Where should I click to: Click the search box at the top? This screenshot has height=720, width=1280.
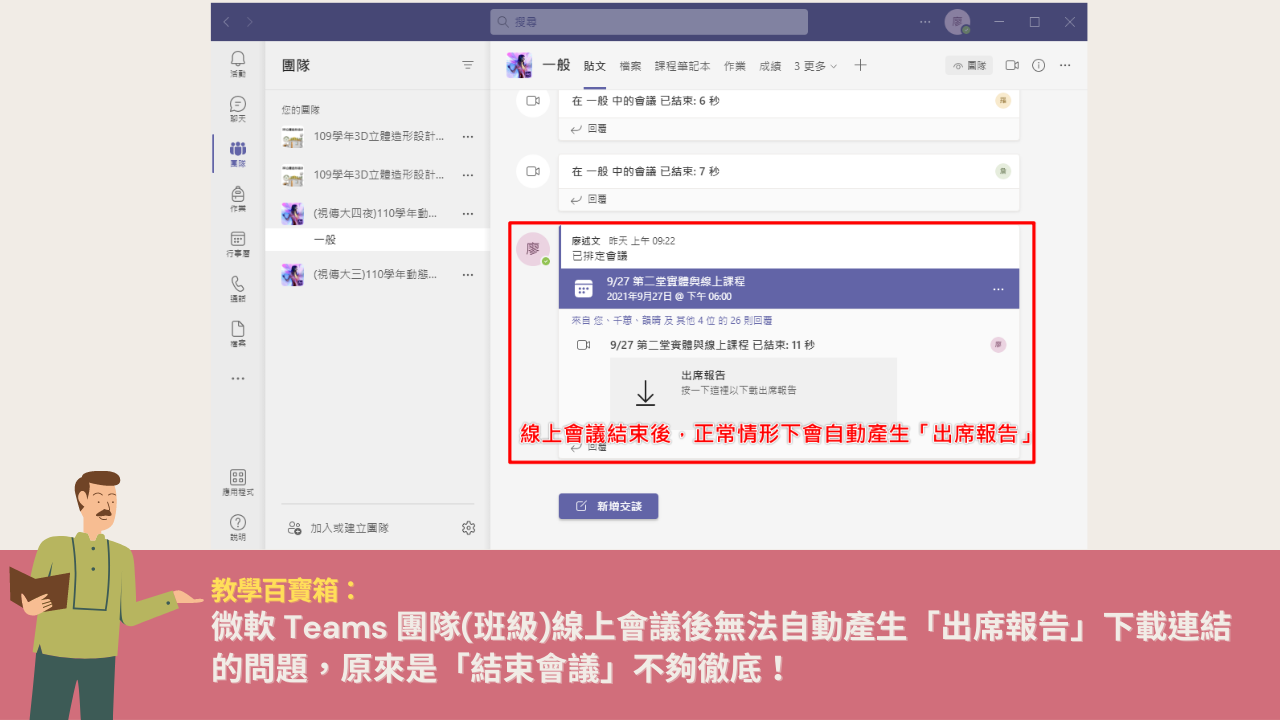pos(649,22)
